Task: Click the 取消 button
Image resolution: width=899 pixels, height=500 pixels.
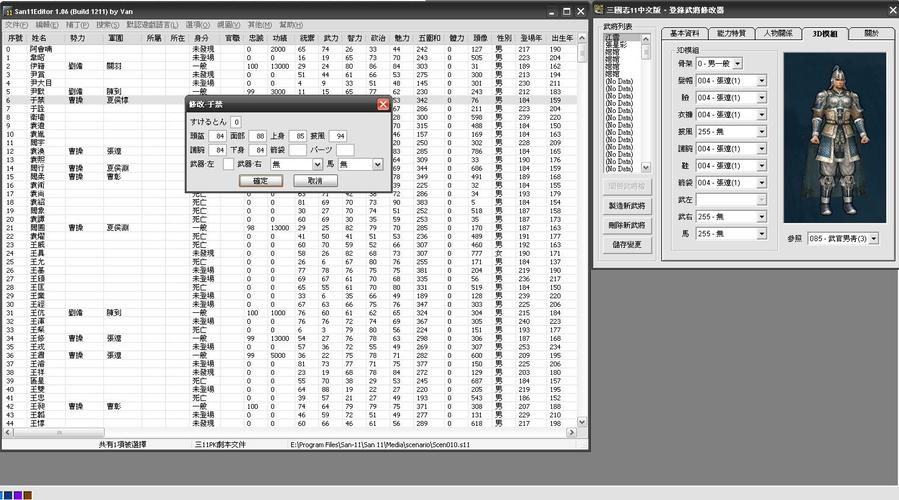Action: (315, 180)
